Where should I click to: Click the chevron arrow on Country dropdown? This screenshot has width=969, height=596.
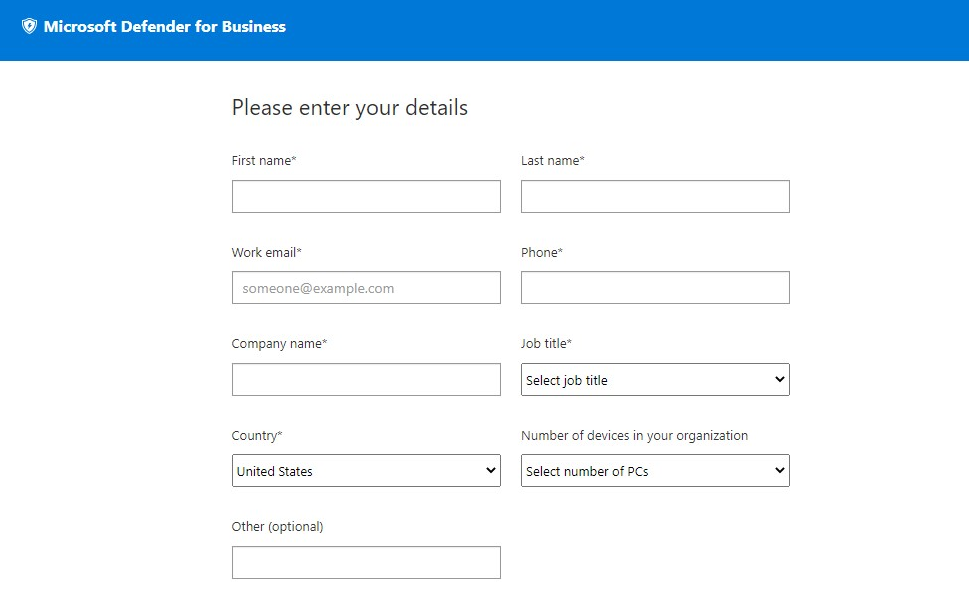pyautogui.click(x=491, y=470)
